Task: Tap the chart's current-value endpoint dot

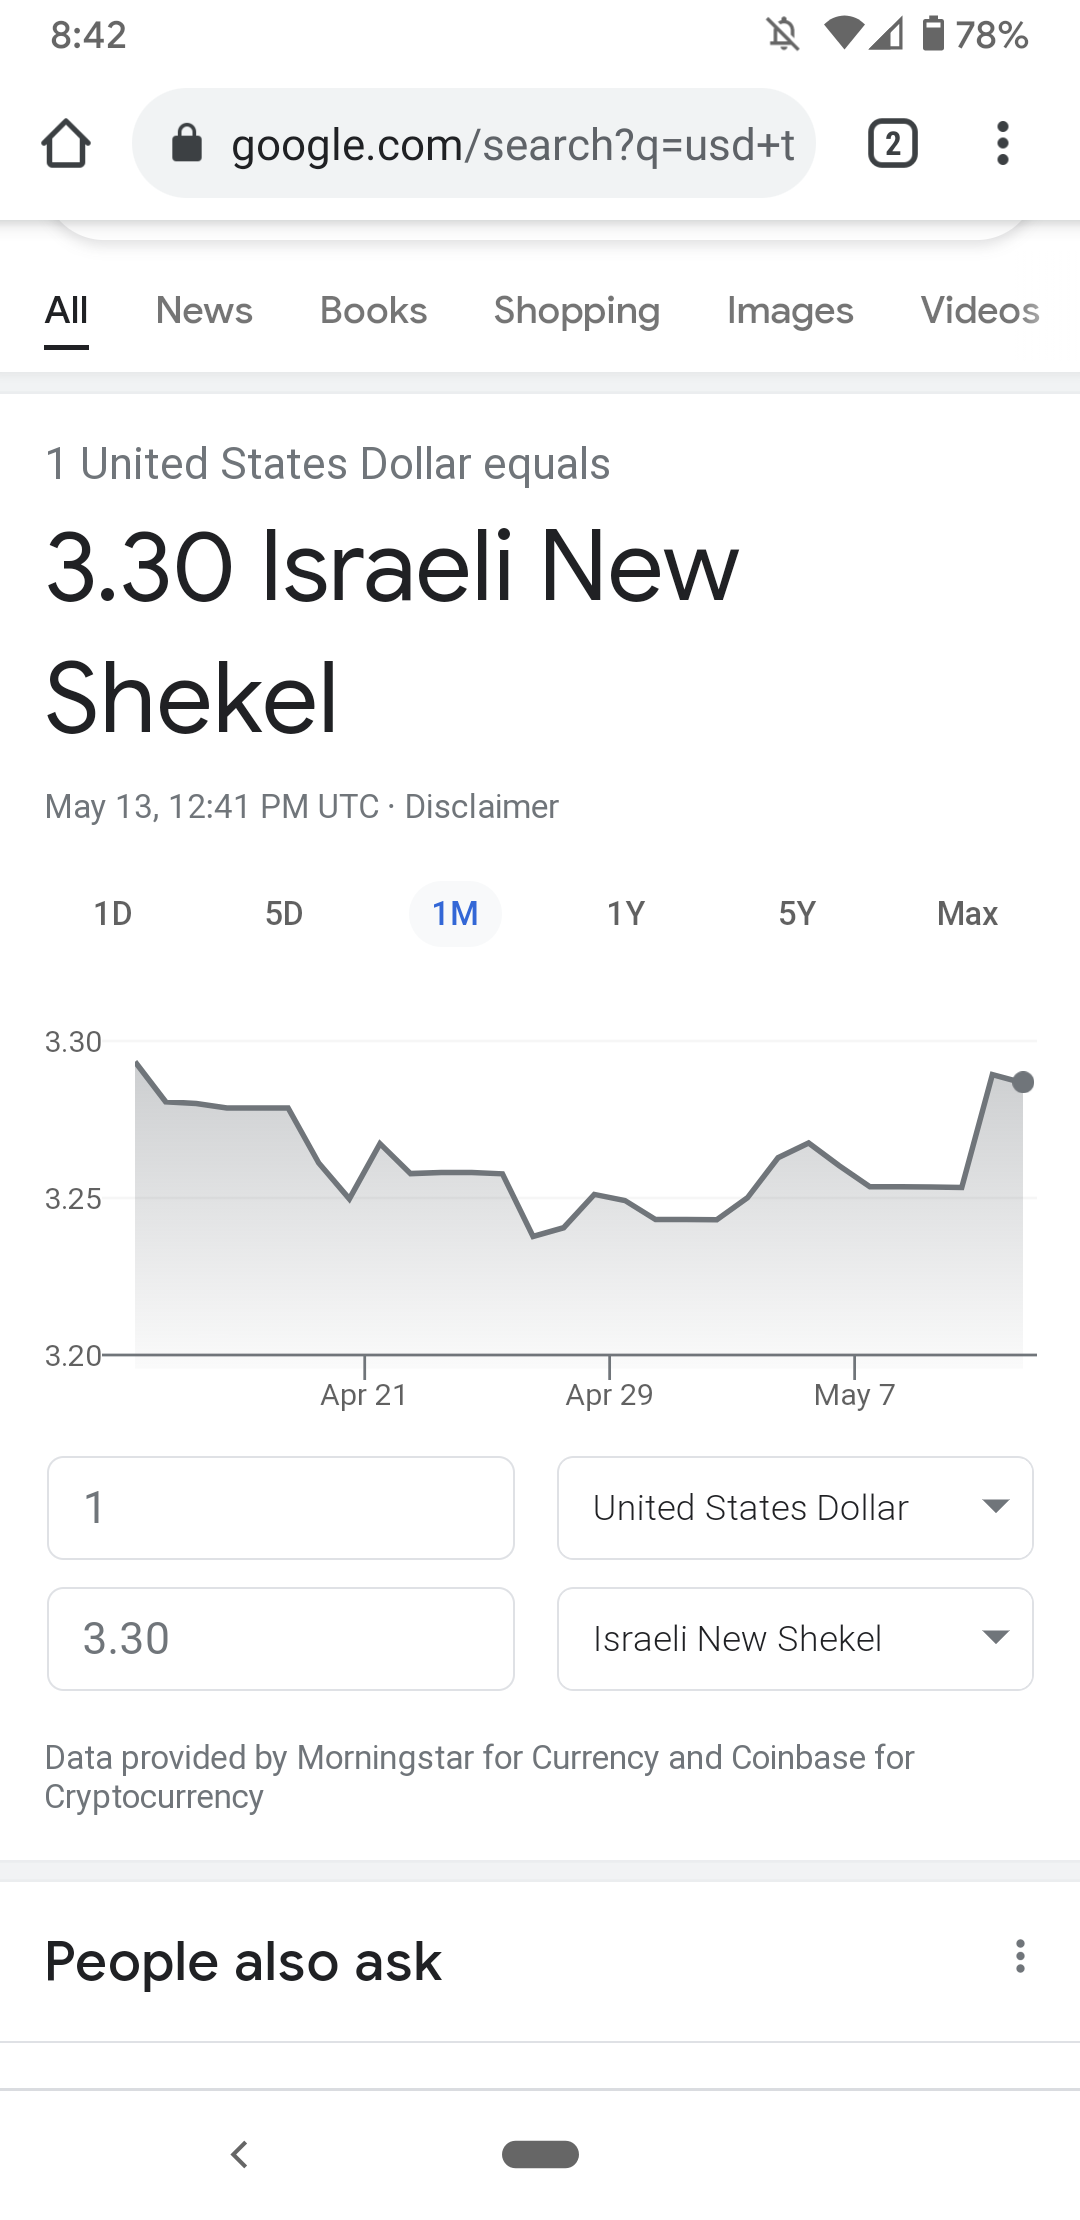Action: click(x=1023, y=1082)
